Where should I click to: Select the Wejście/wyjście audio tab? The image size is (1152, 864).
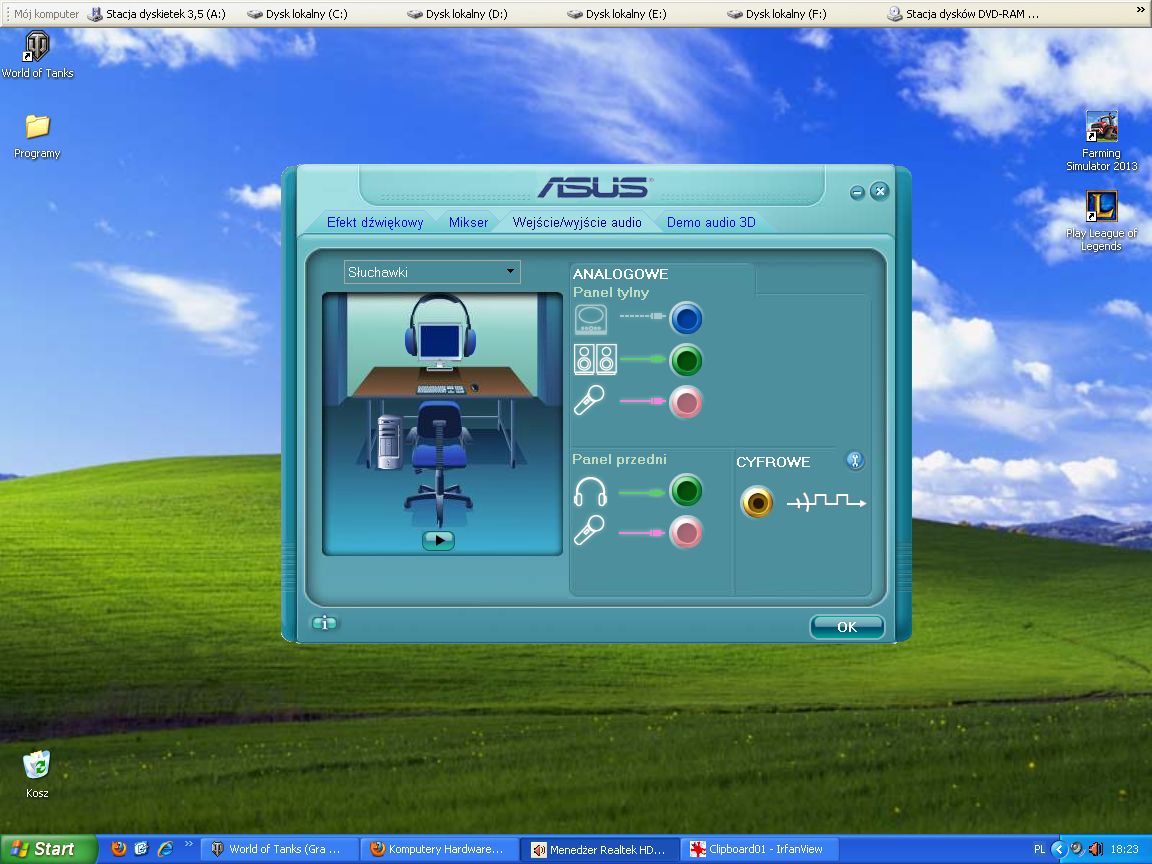577,223
